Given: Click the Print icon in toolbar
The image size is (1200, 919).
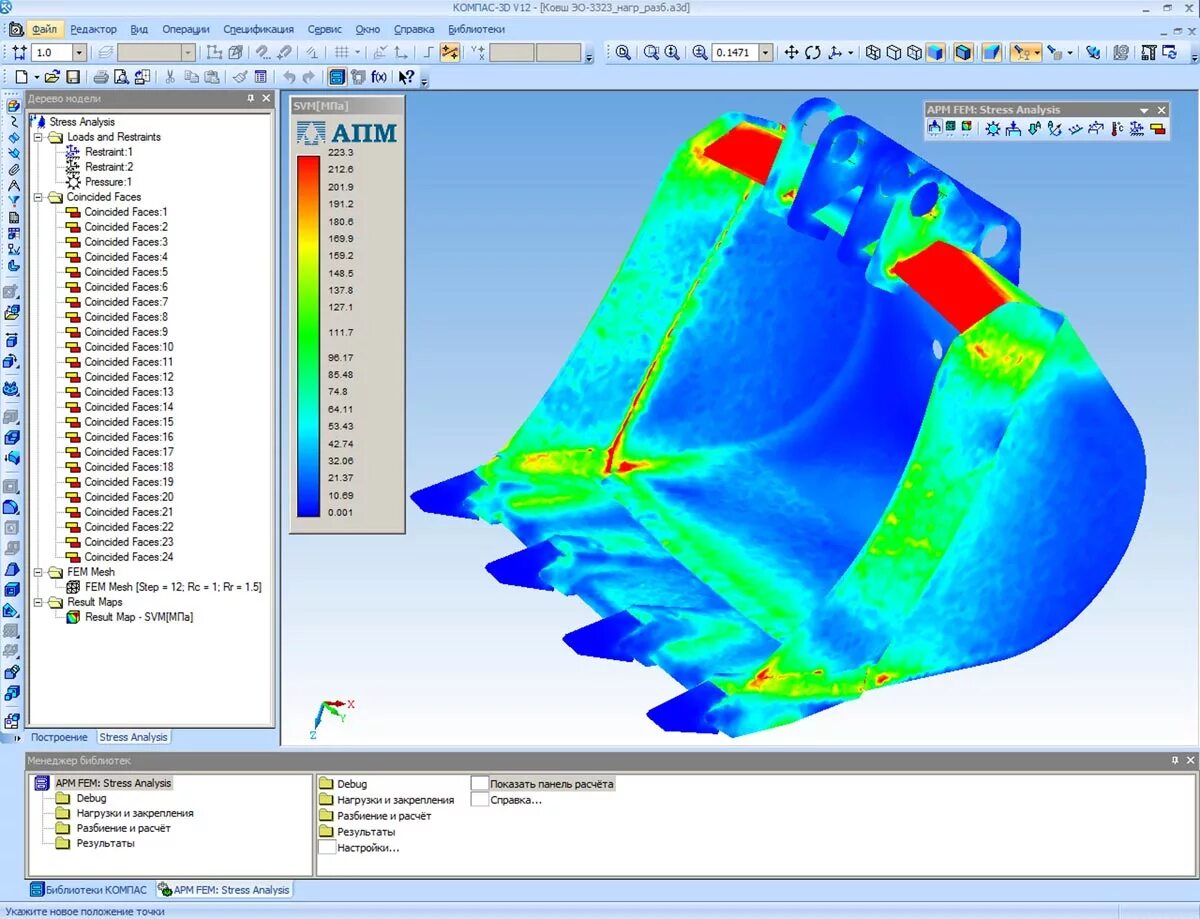Looking at the screenshot, I should click(x=100, y=76).
